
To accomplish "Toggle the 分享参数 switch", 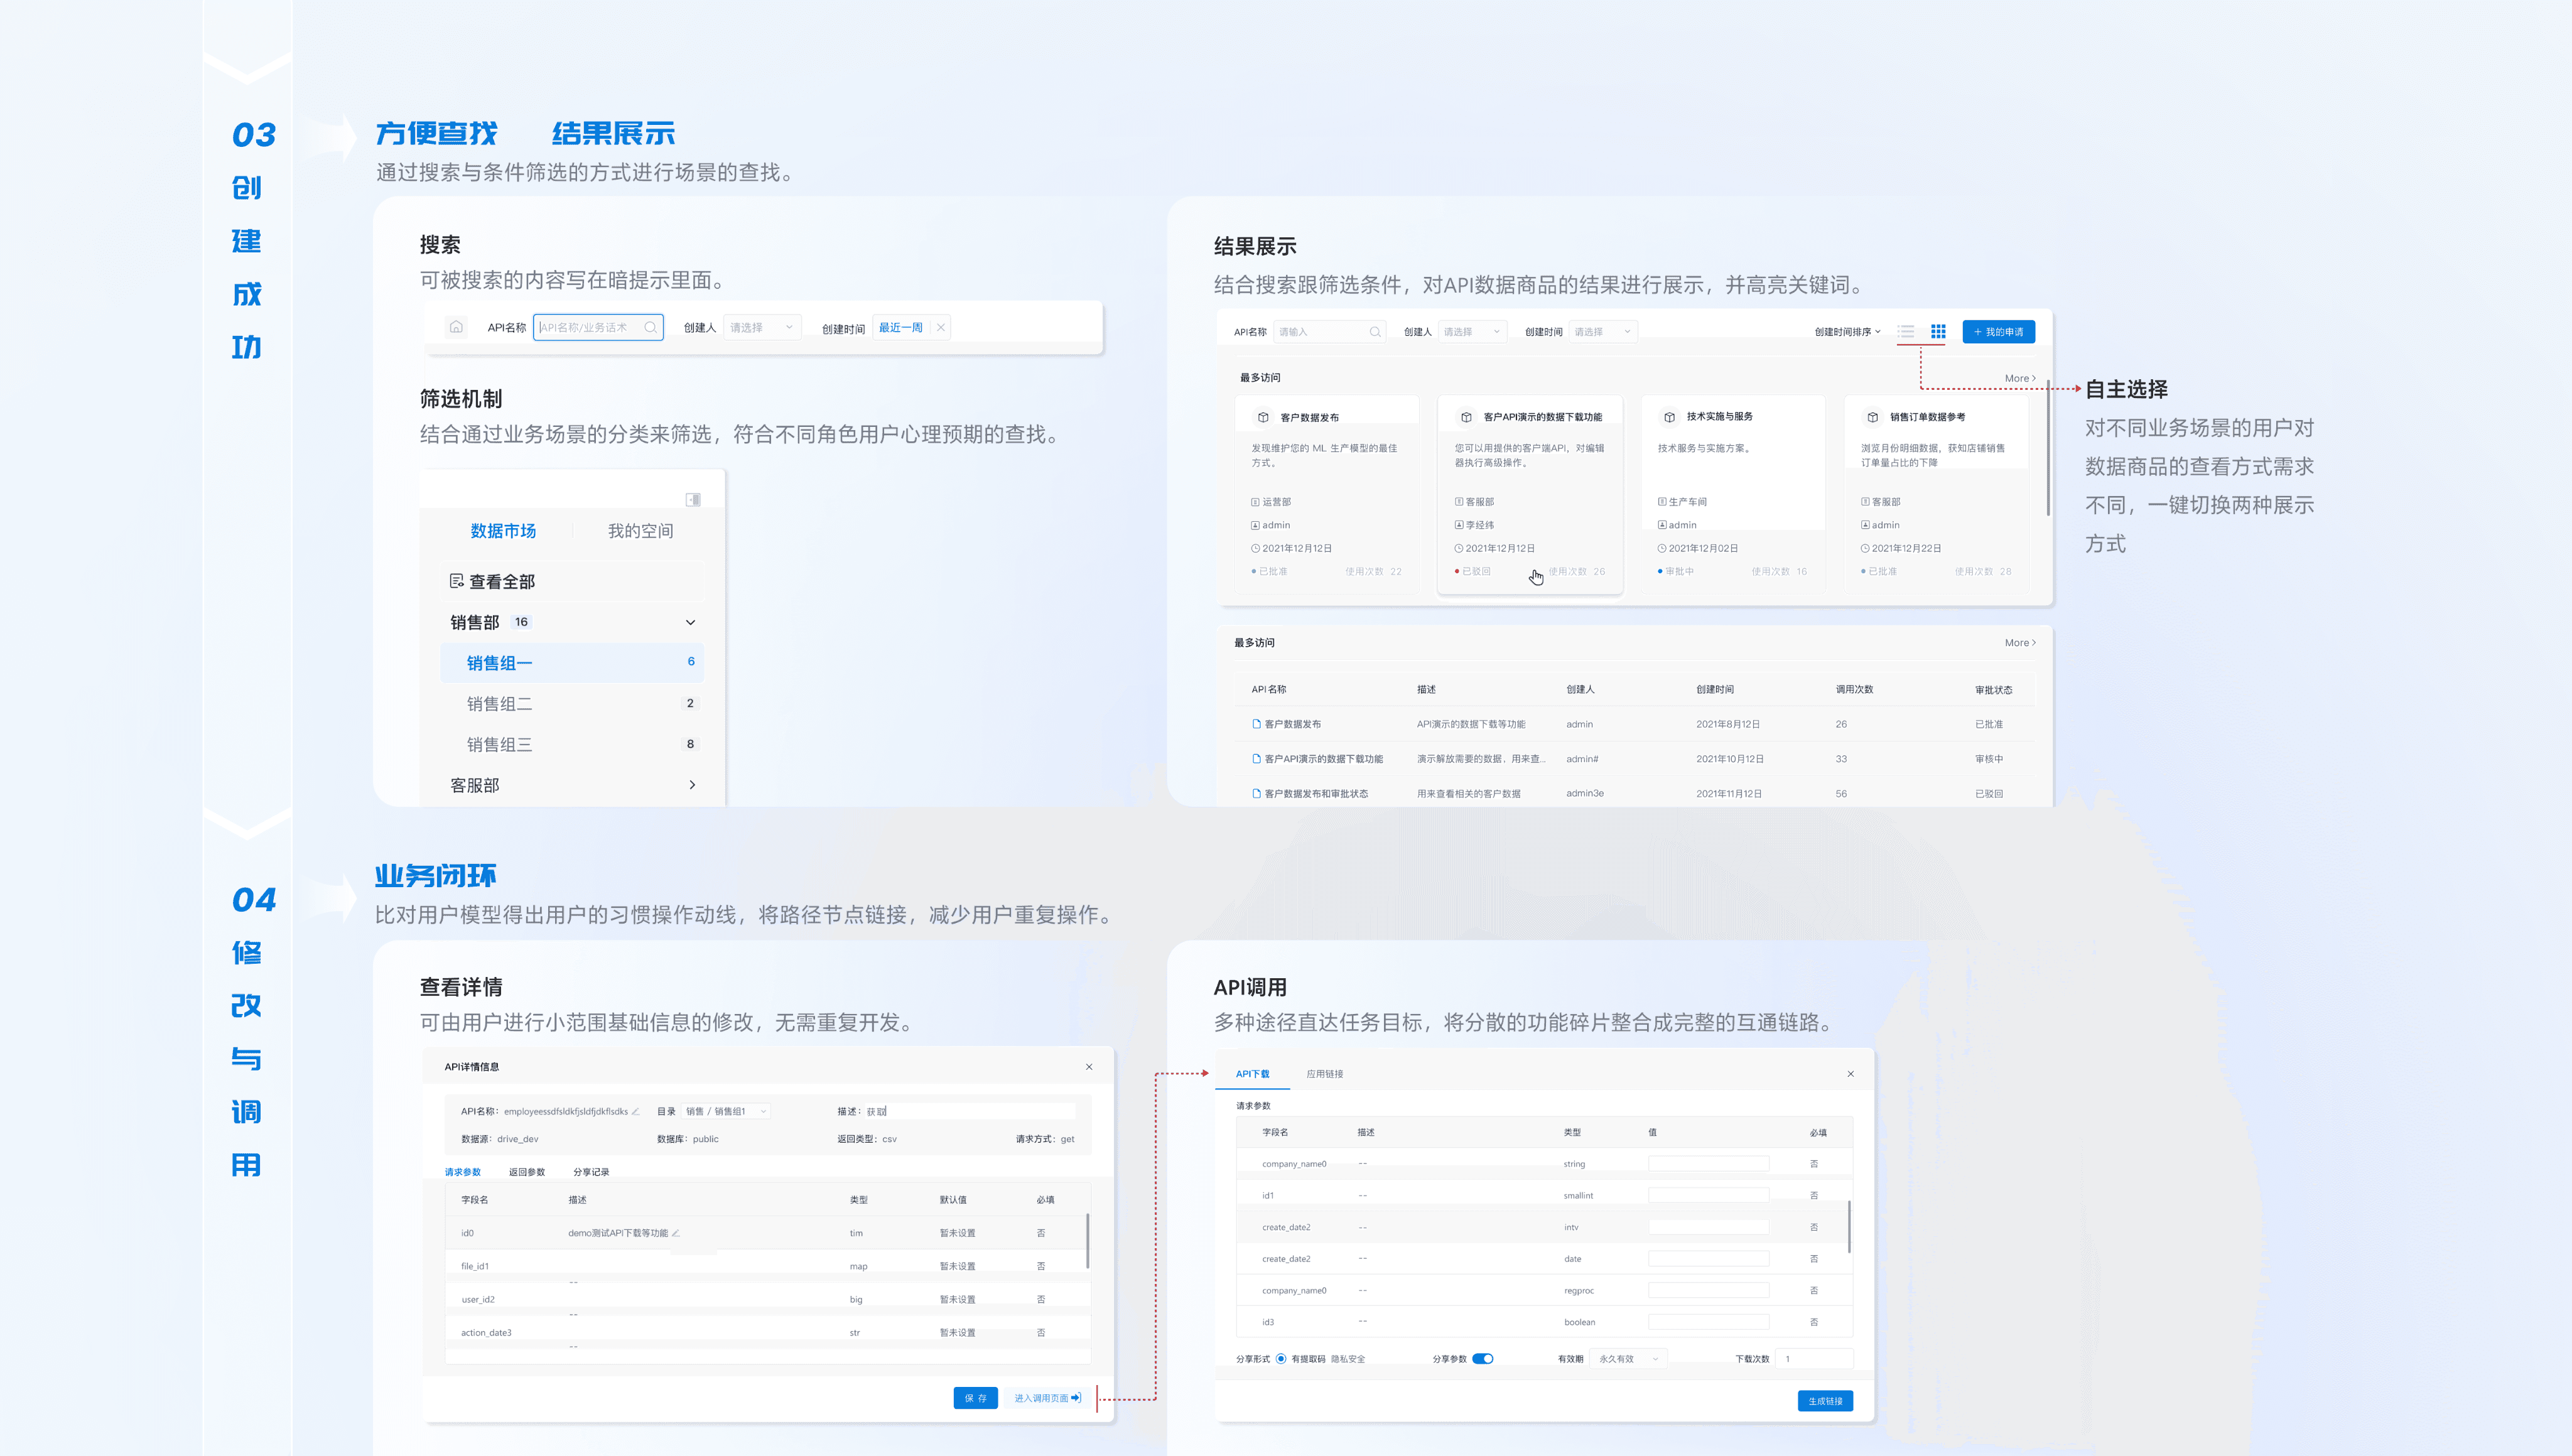I will [x=1483, y=1359].
